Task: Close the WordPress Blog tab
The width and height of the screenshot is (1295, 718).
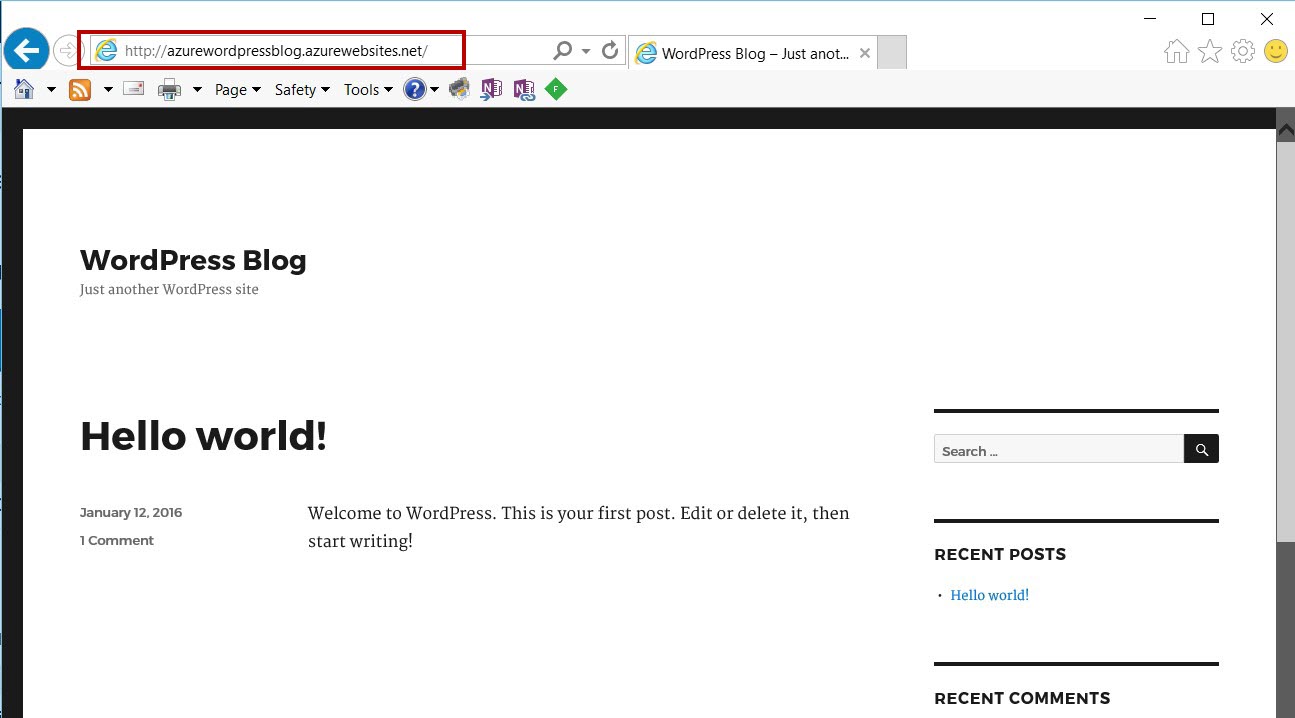Action: (x=865, y=53)
